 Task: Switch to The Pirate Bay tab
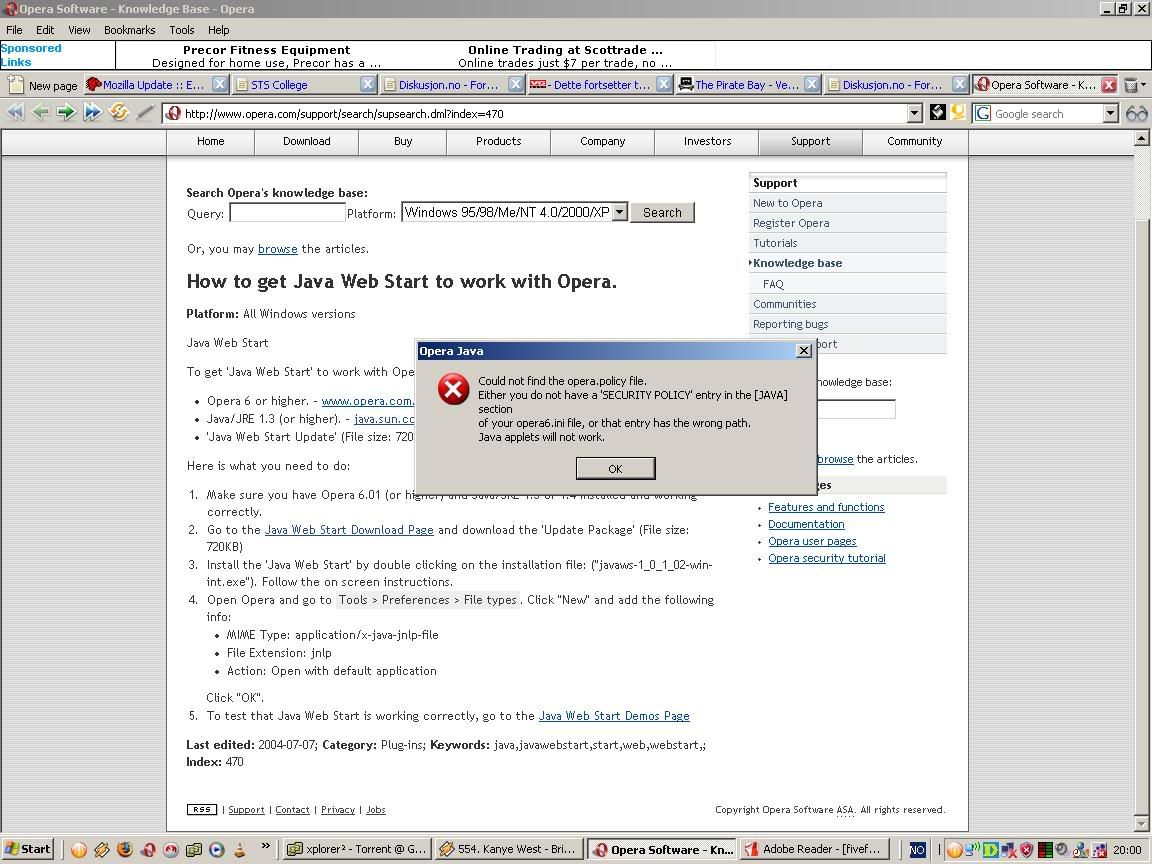tap(746, 84)
